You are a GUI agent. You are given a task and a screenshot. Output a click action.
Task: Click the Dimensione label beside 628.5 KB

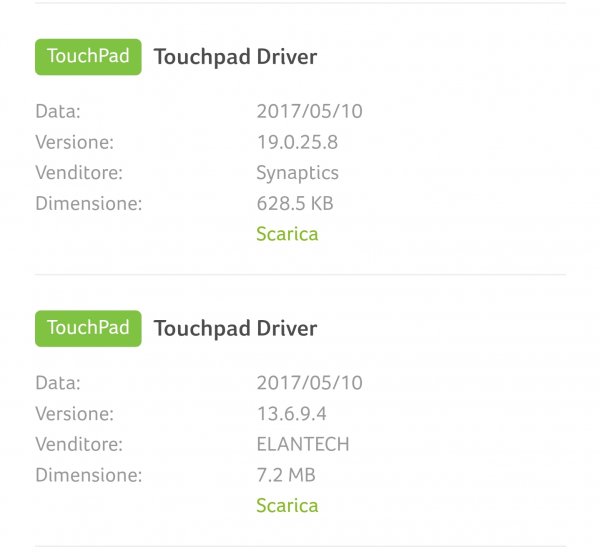pos(89,204)
